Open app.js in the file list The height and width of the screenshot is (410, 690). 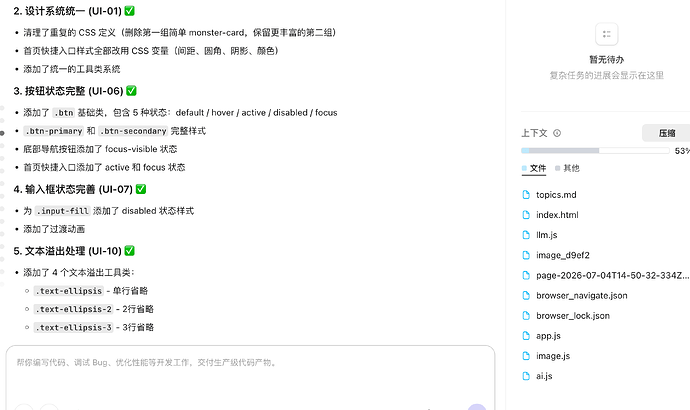(548, 336)
